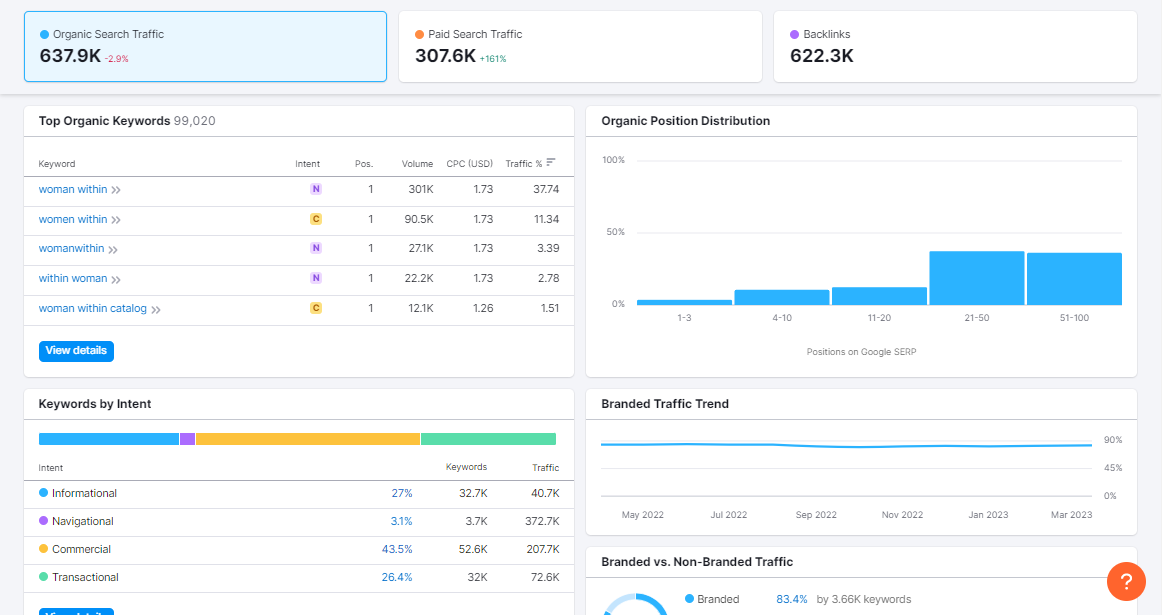Image resolution: width=1162 pixels, height=615 pixels.
Task: Click the orange Commercial segment in intent bar
Action: coord(307,439)
